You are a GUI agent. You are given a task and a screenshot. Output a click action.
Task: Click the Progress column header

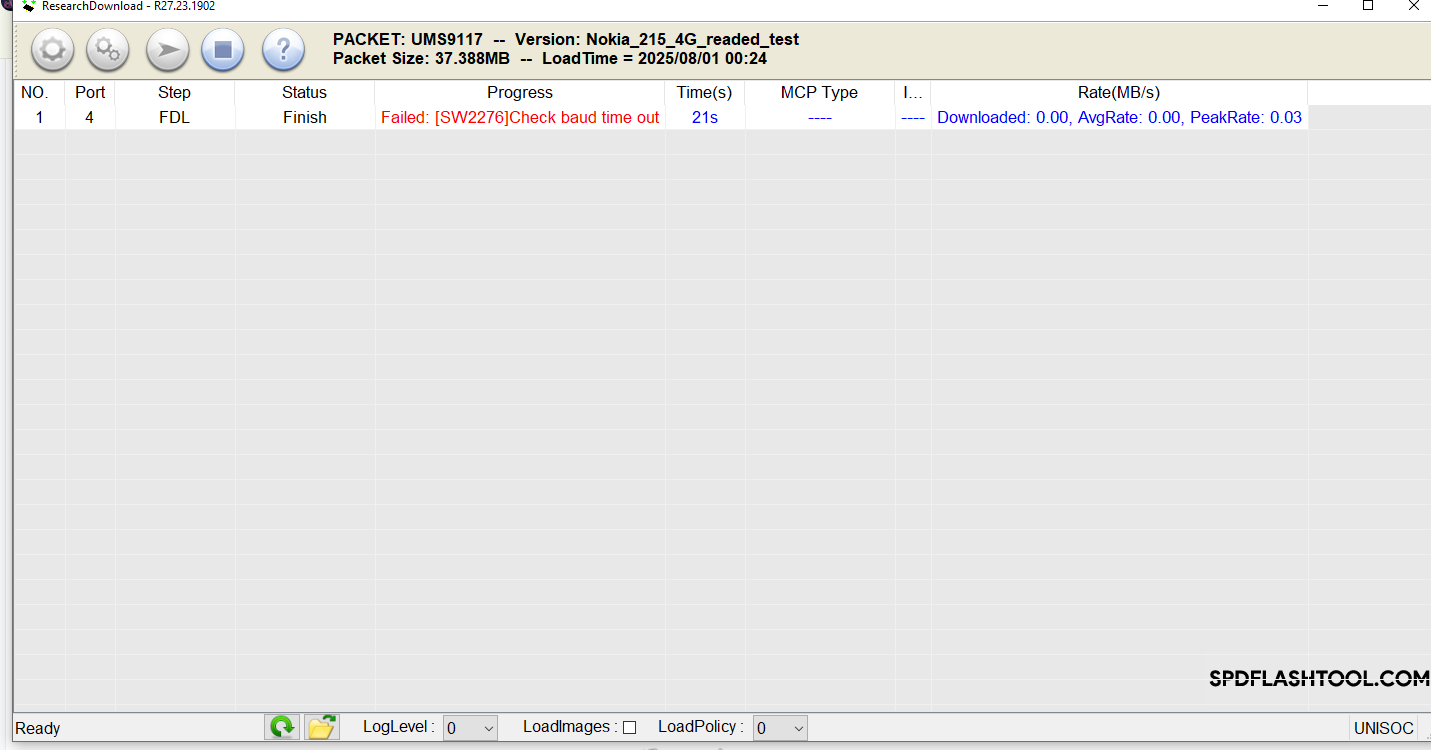(520, 92)
